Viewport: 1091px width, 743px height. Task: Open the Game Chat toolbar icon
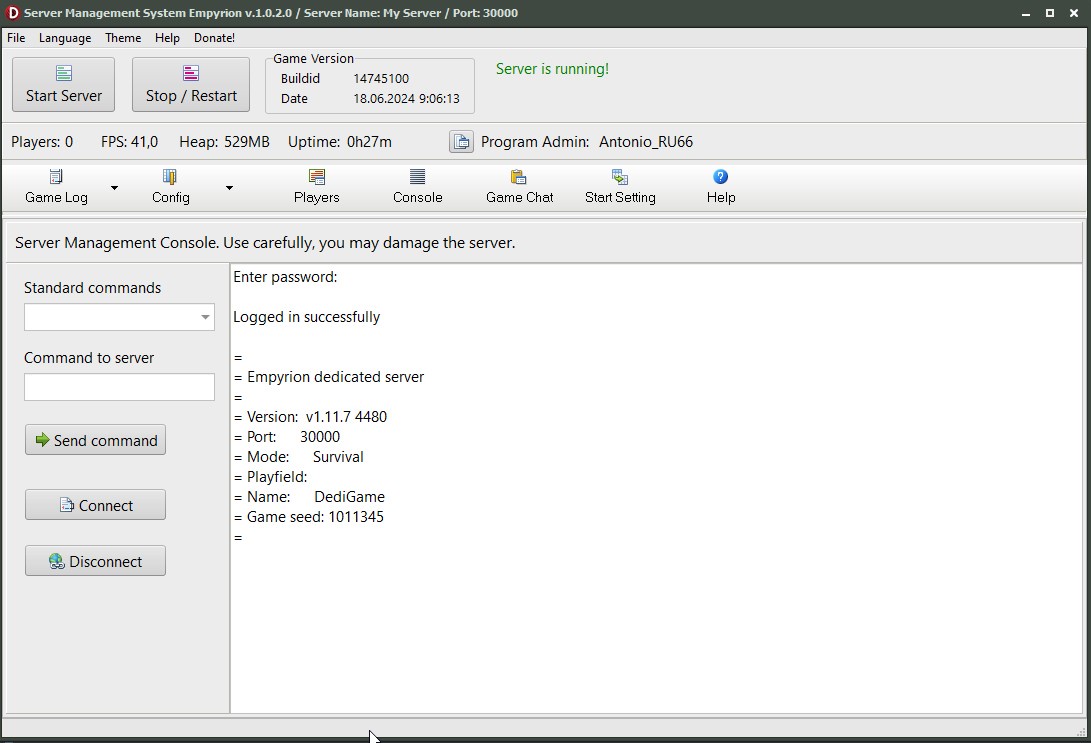point(520,186)
